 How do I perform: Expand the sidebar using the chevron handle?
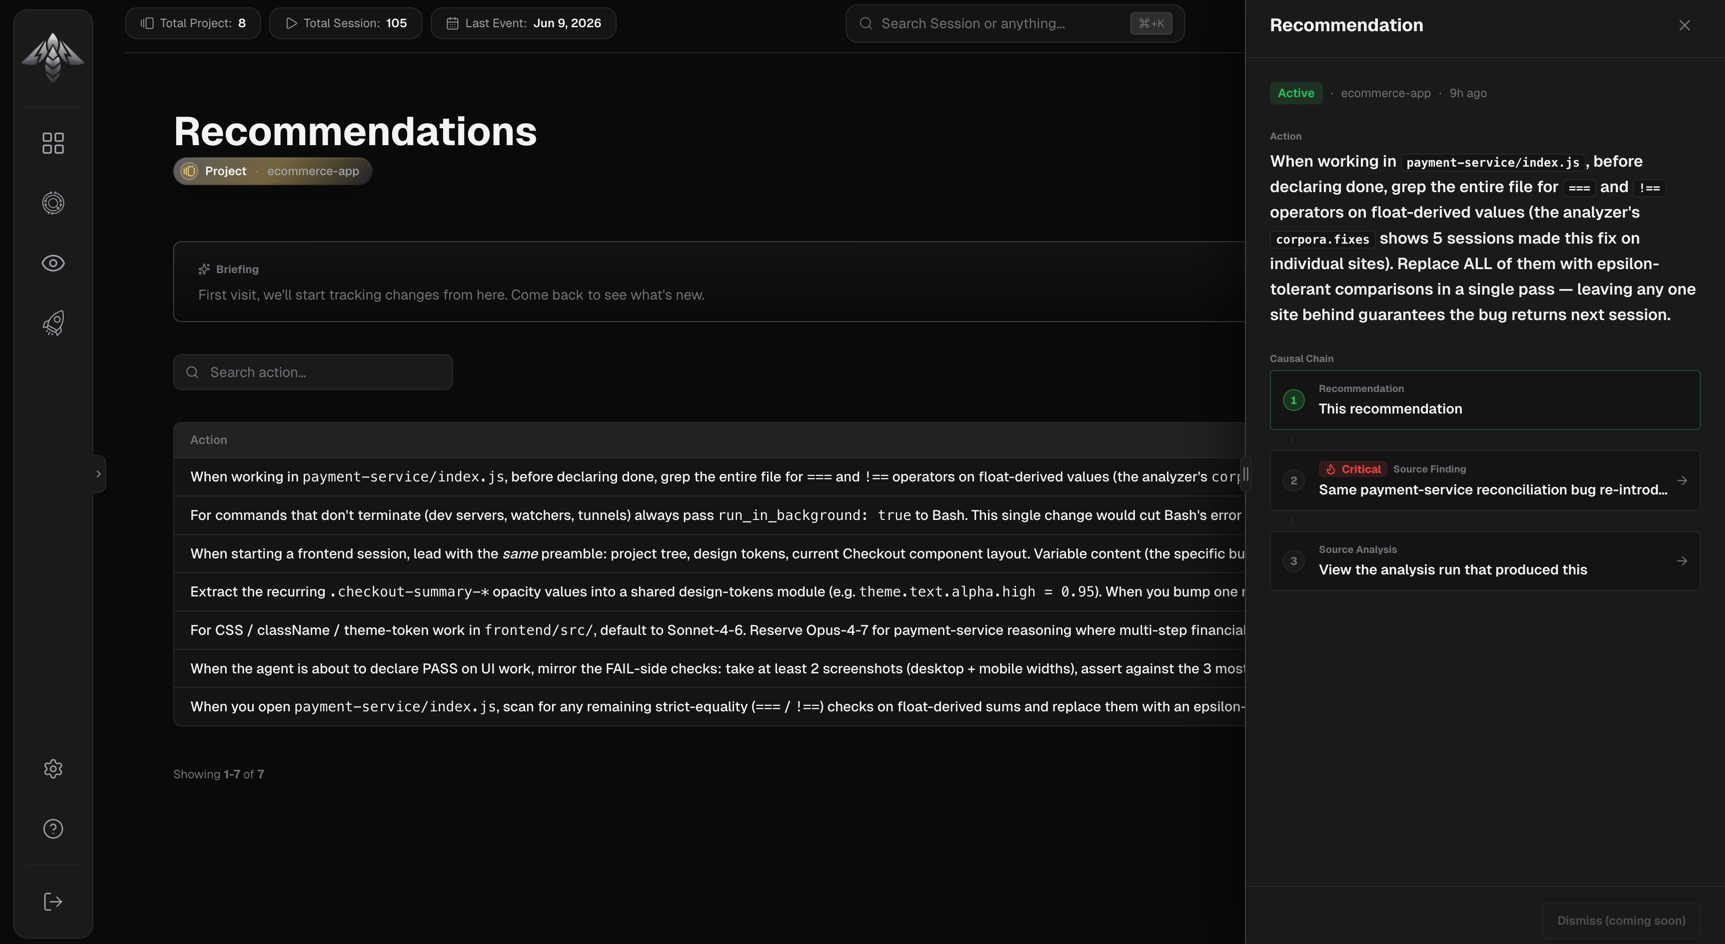(x=98, y=474)
